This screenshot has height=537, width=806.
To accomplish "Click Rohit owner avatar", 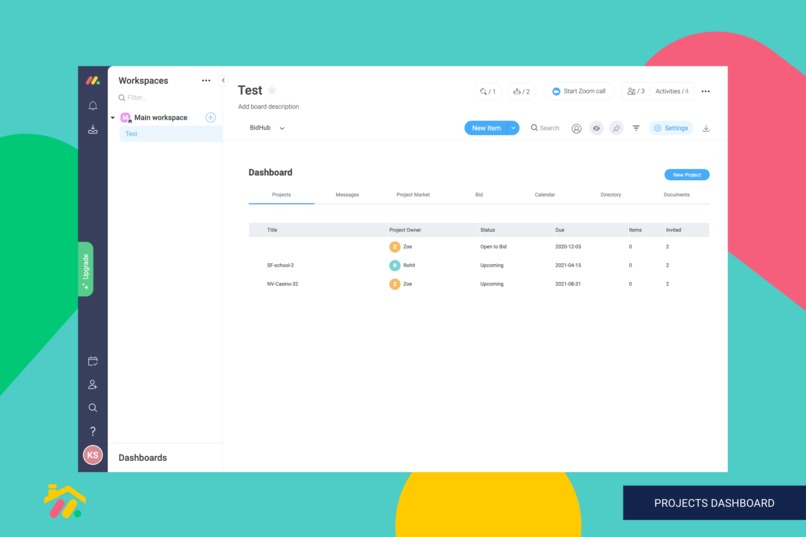I will [395, 265].
